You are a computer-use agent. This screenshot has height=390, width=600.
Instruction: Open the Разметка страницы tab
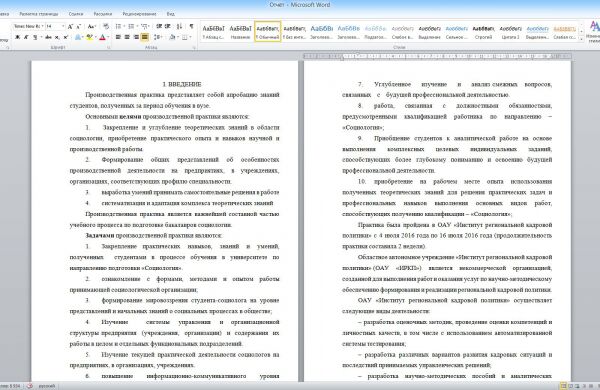(39, 14)
